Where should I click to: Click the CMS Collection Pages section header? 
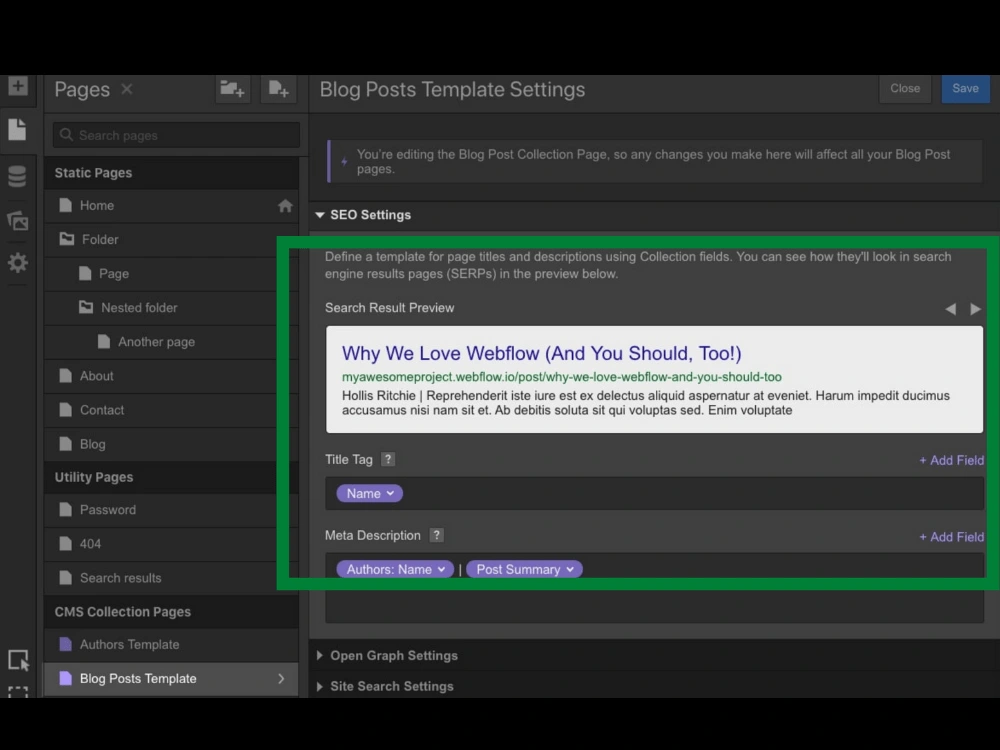171,612
